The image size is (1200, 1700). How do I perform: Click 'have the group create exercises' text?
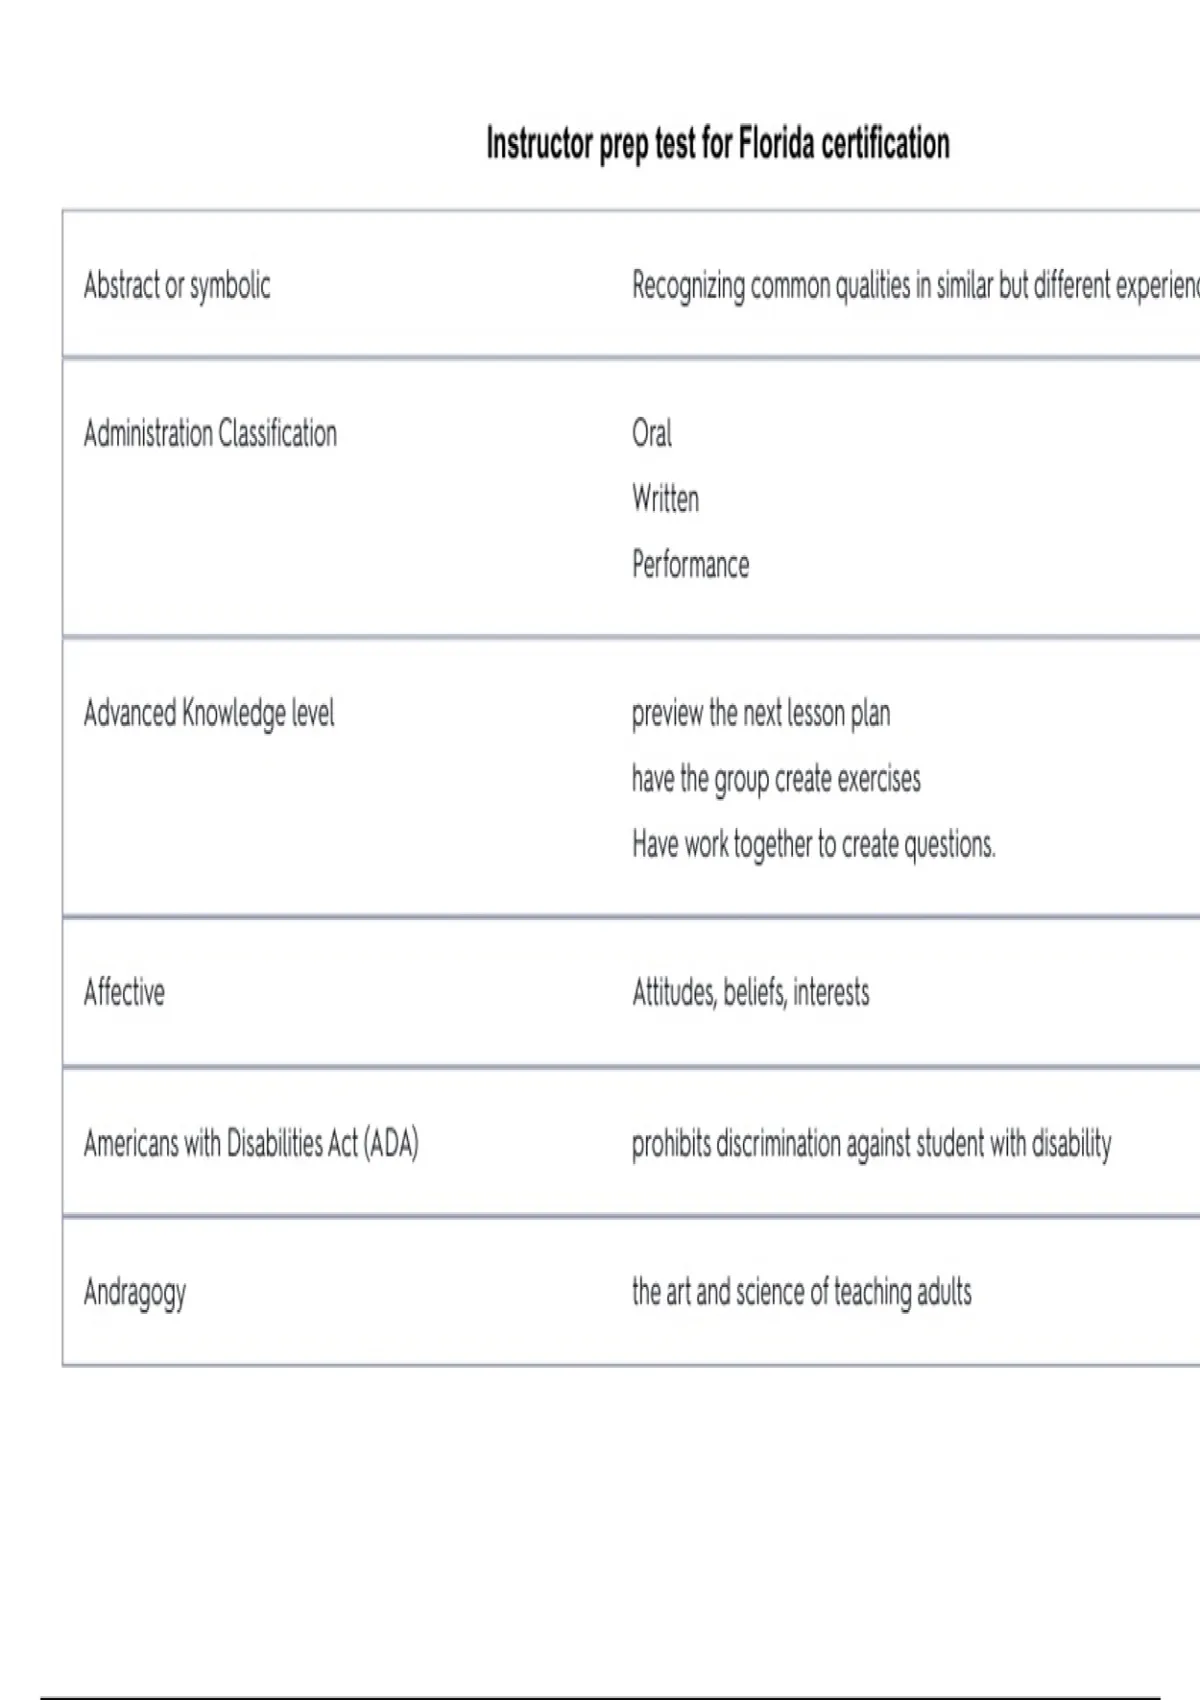pos(776,779)
